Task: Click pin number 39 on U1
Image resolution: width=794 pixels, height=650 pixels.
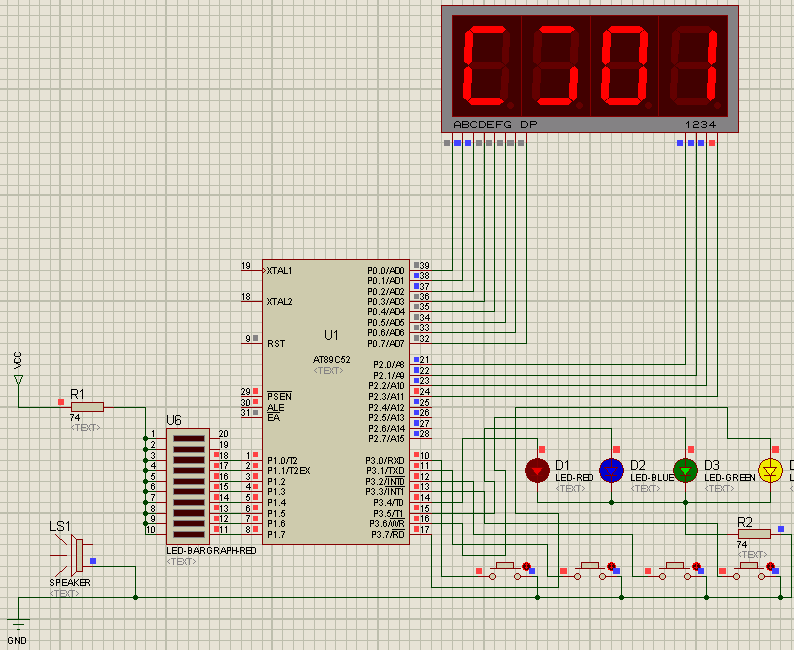Action: point(424,266)
